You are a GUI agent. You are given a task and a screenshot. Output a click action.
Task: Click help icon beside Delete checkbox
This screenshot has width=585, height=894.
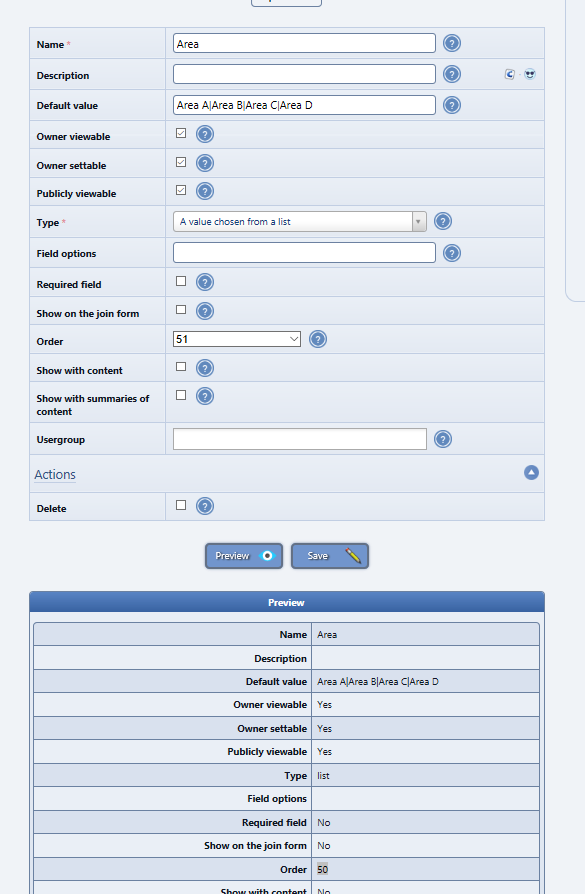pos(205,506)
